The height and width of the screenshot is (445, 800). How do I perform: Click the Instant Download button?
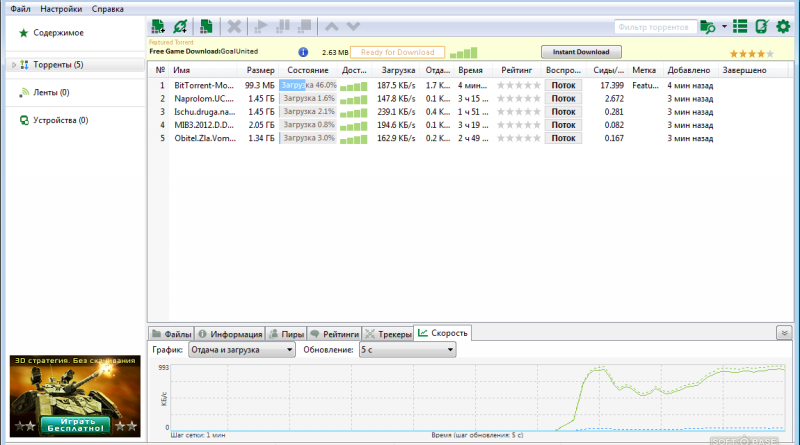pos(581,52)
